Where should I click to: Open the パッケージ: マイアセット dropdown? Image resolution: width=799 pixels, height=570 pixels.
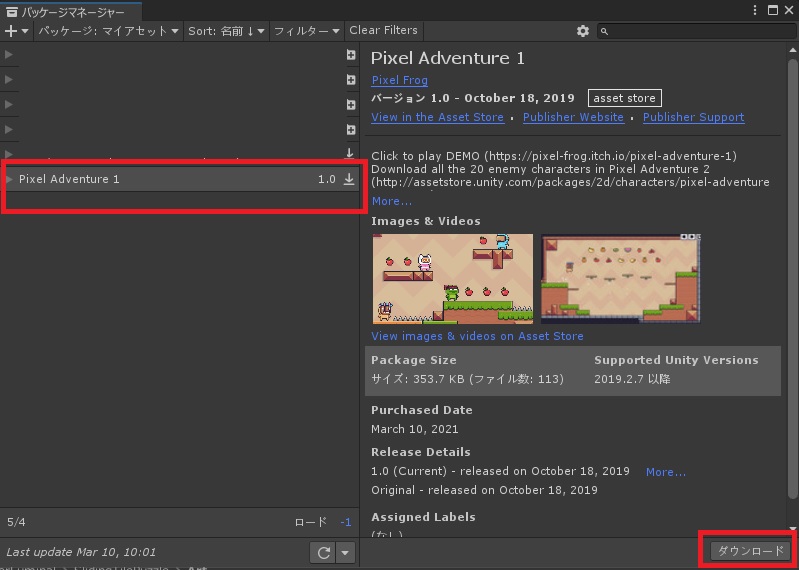pos(109,31)
